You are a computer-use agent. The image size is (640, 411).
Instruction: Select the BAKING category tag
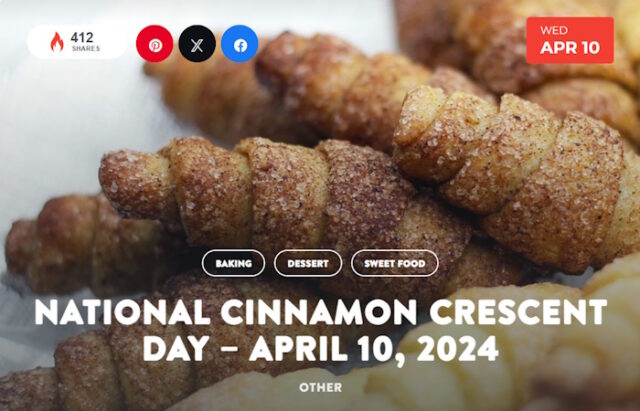coord(233,263)
